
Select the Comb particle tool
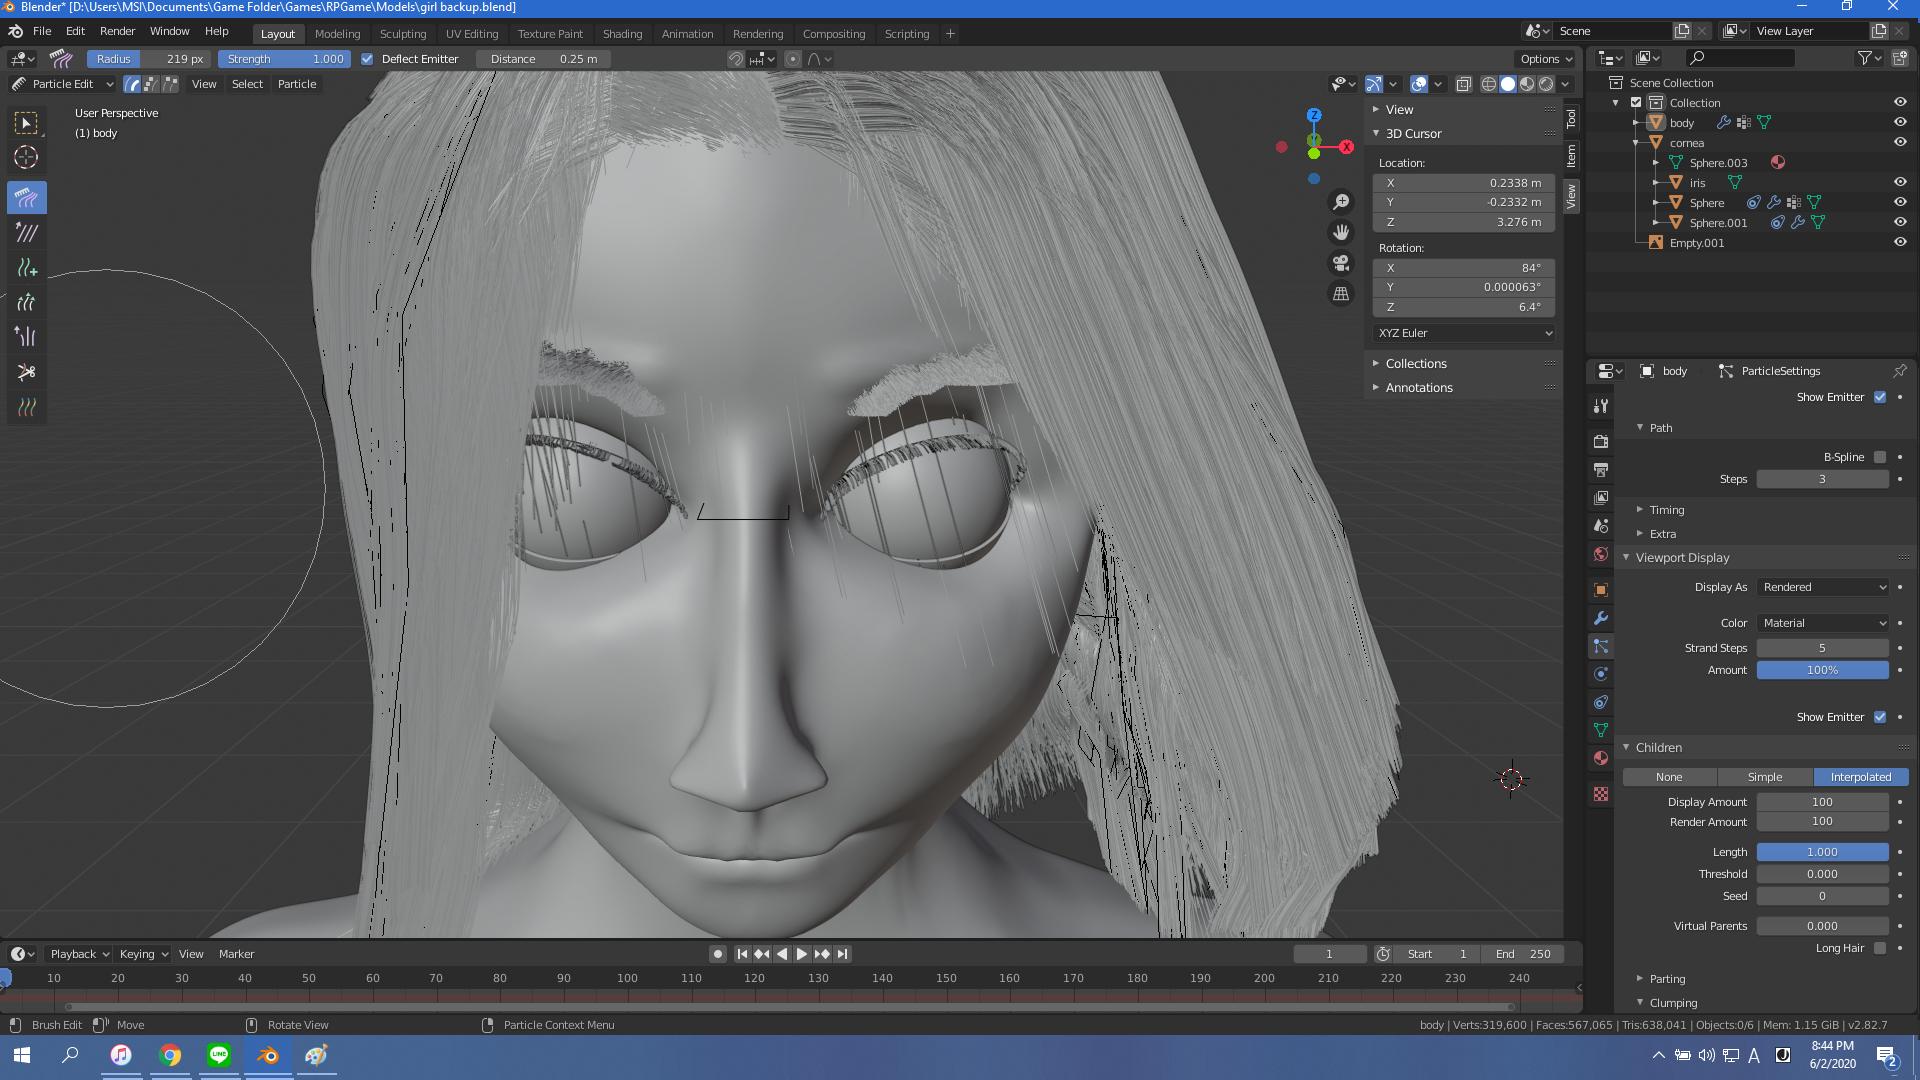27,198
